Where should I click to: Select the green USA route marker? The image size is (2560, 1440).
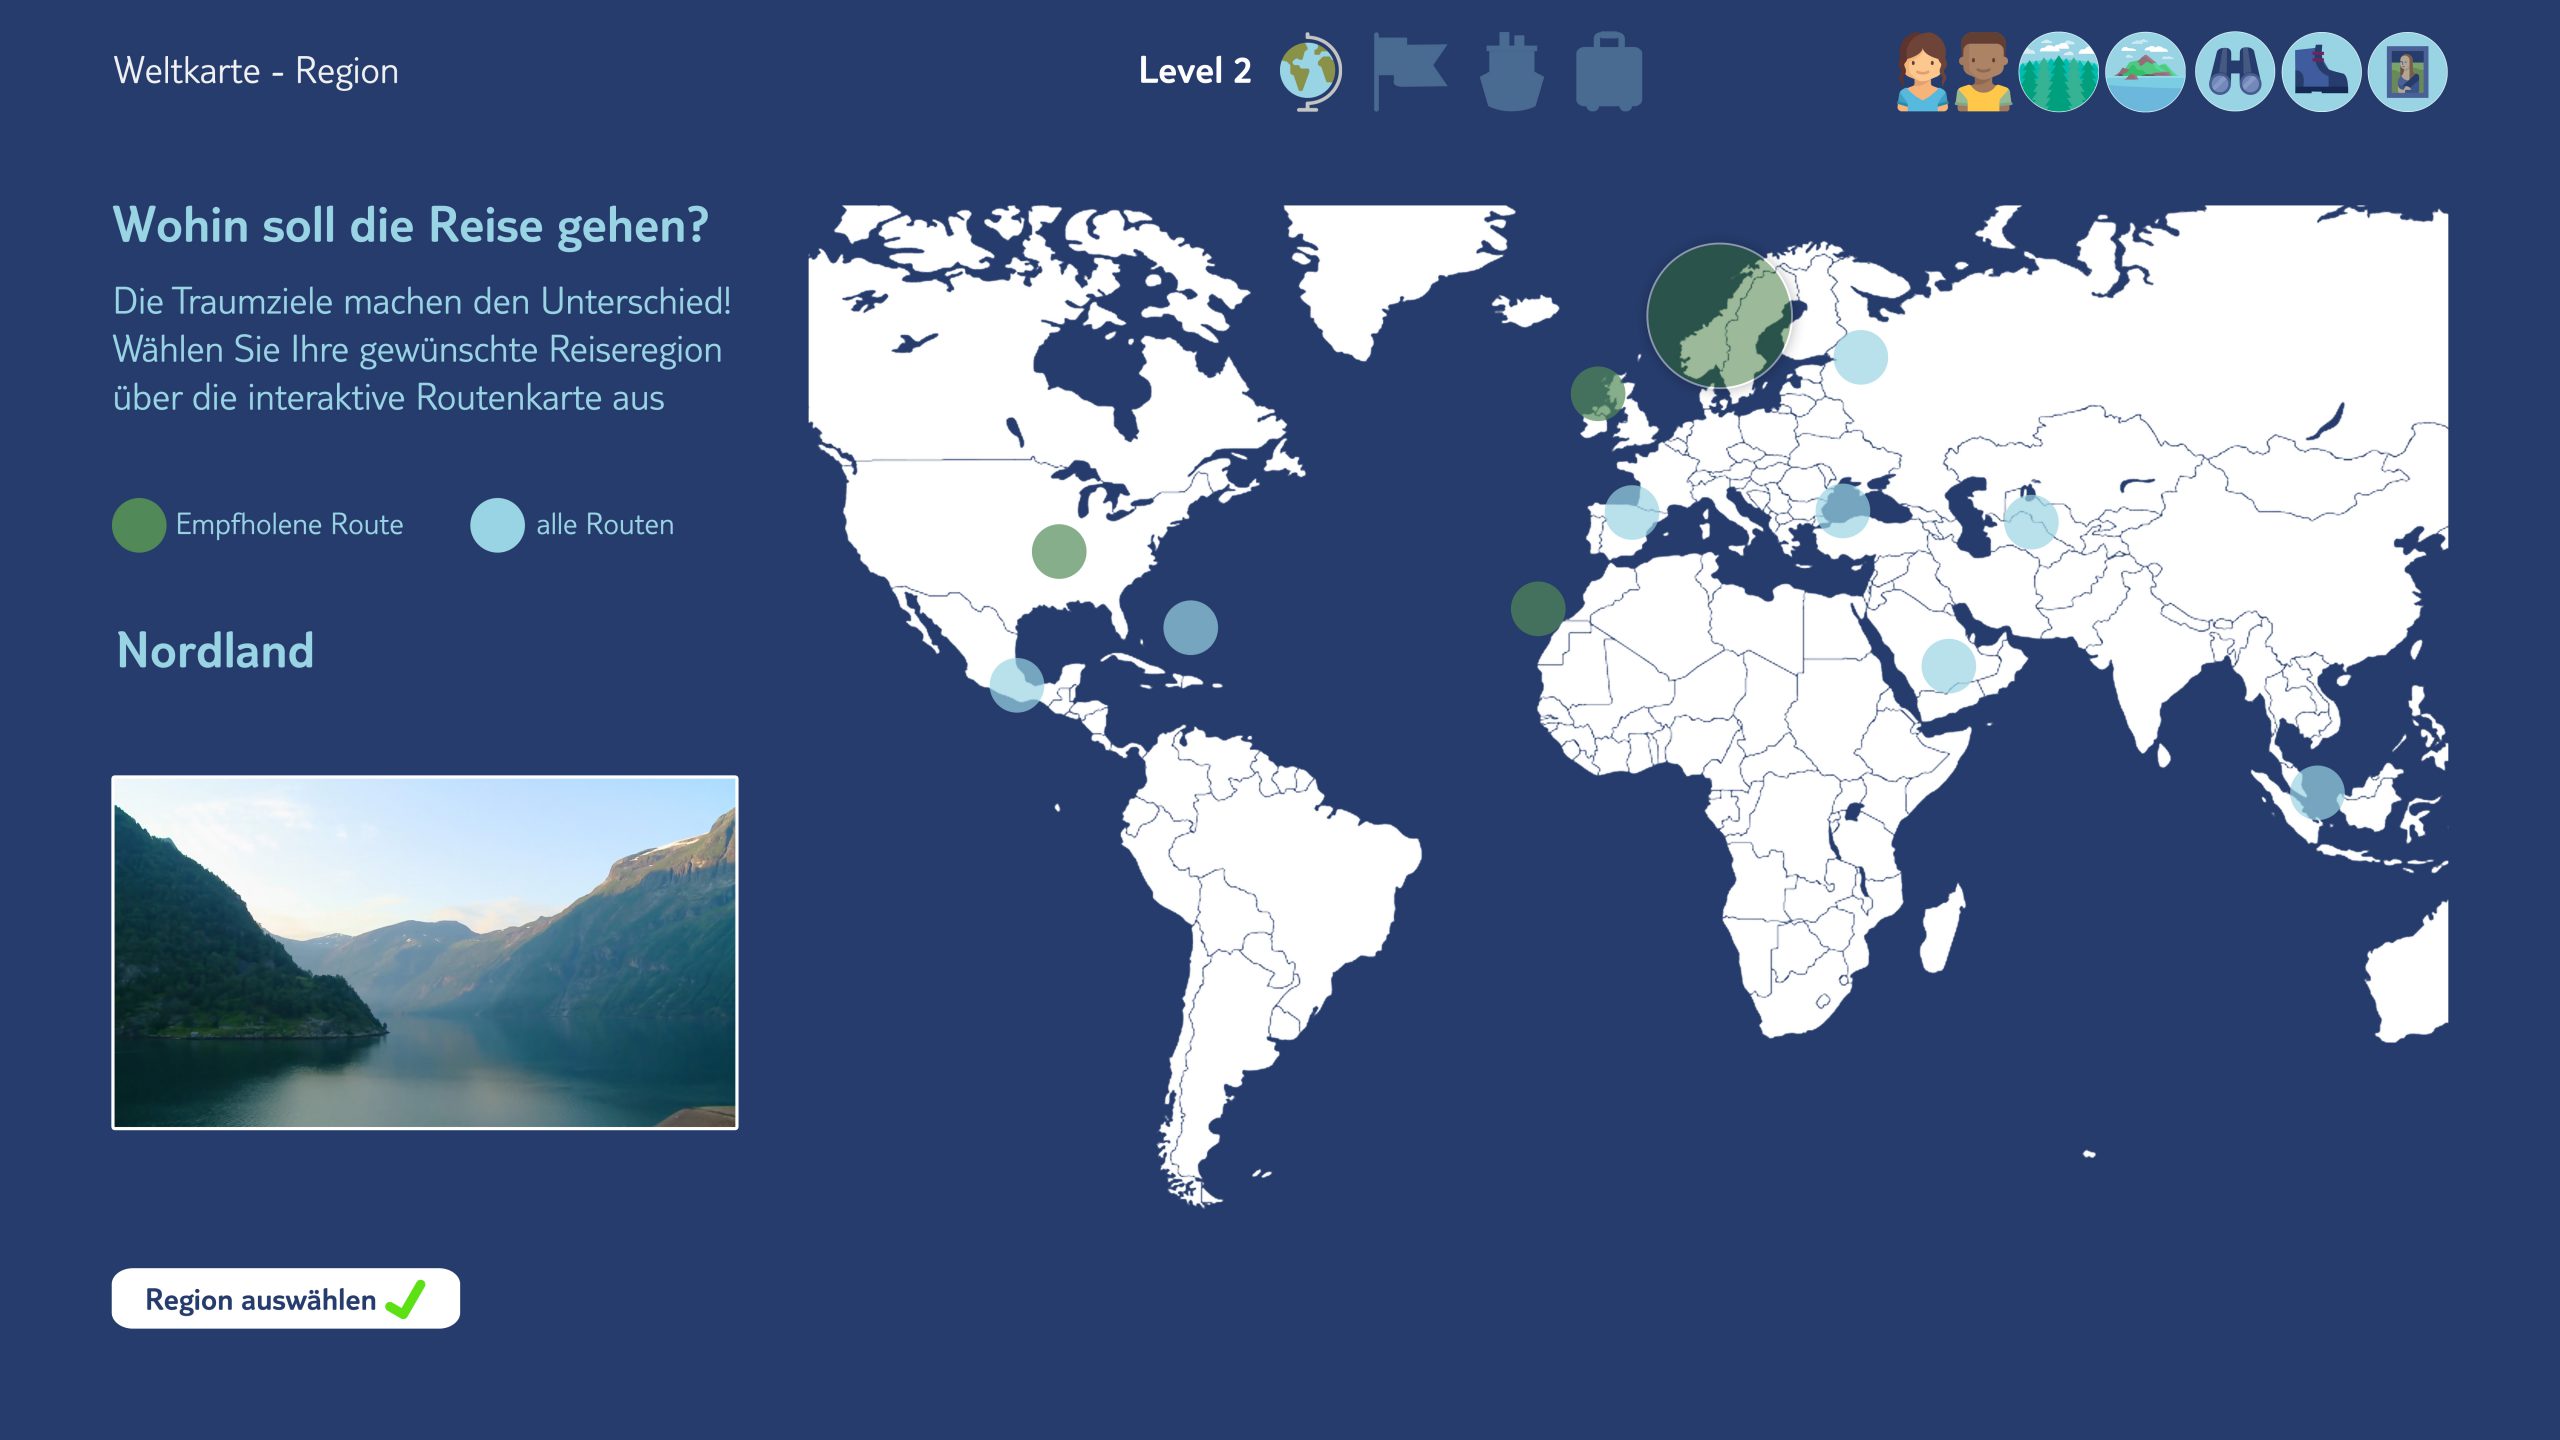(x=1059, y=551)
